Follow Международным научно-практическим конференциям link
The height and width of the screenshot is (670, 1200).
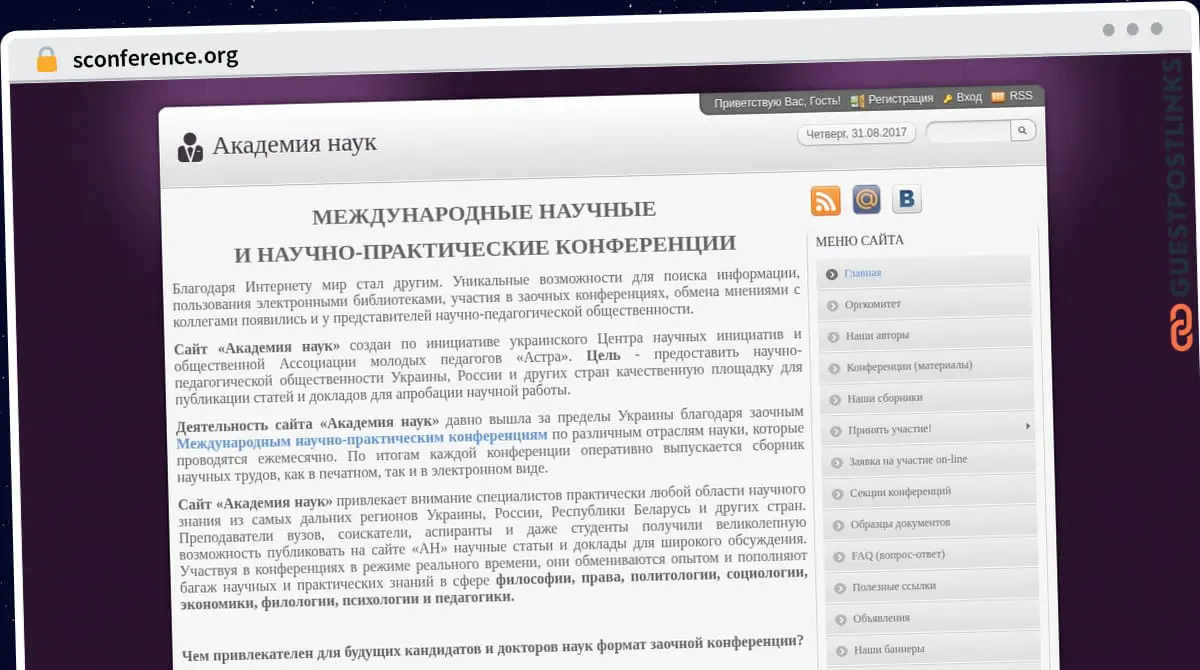(361, 436)
